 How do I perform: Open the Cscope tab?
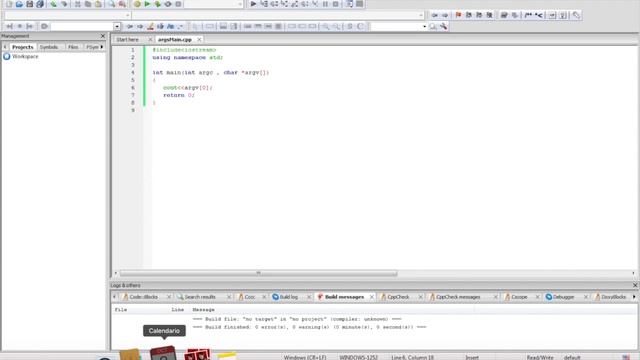[519, 297]
